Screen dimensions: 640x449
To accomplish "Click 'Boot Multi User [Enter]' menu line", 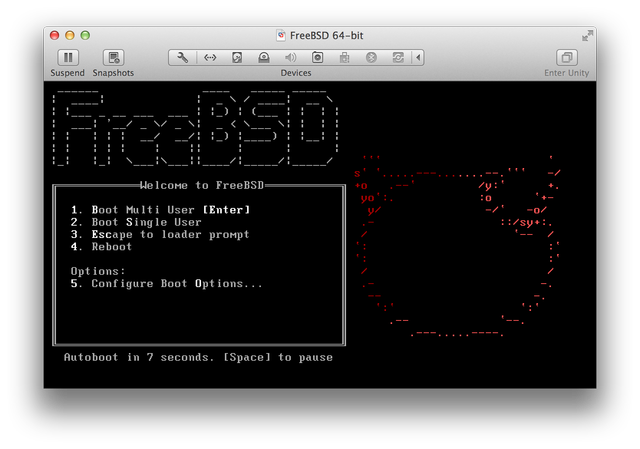I will click(x=160, y=210).
